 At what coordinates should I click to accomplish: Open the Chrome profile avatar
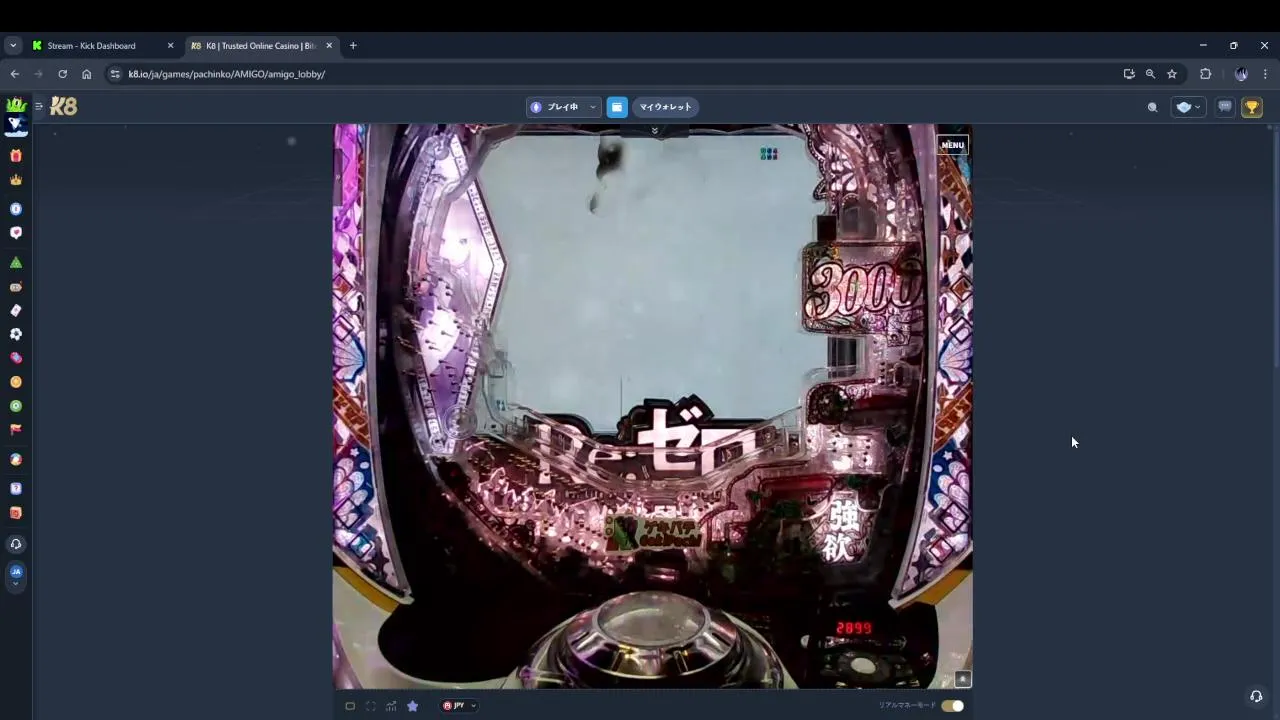pos(1241,74)
